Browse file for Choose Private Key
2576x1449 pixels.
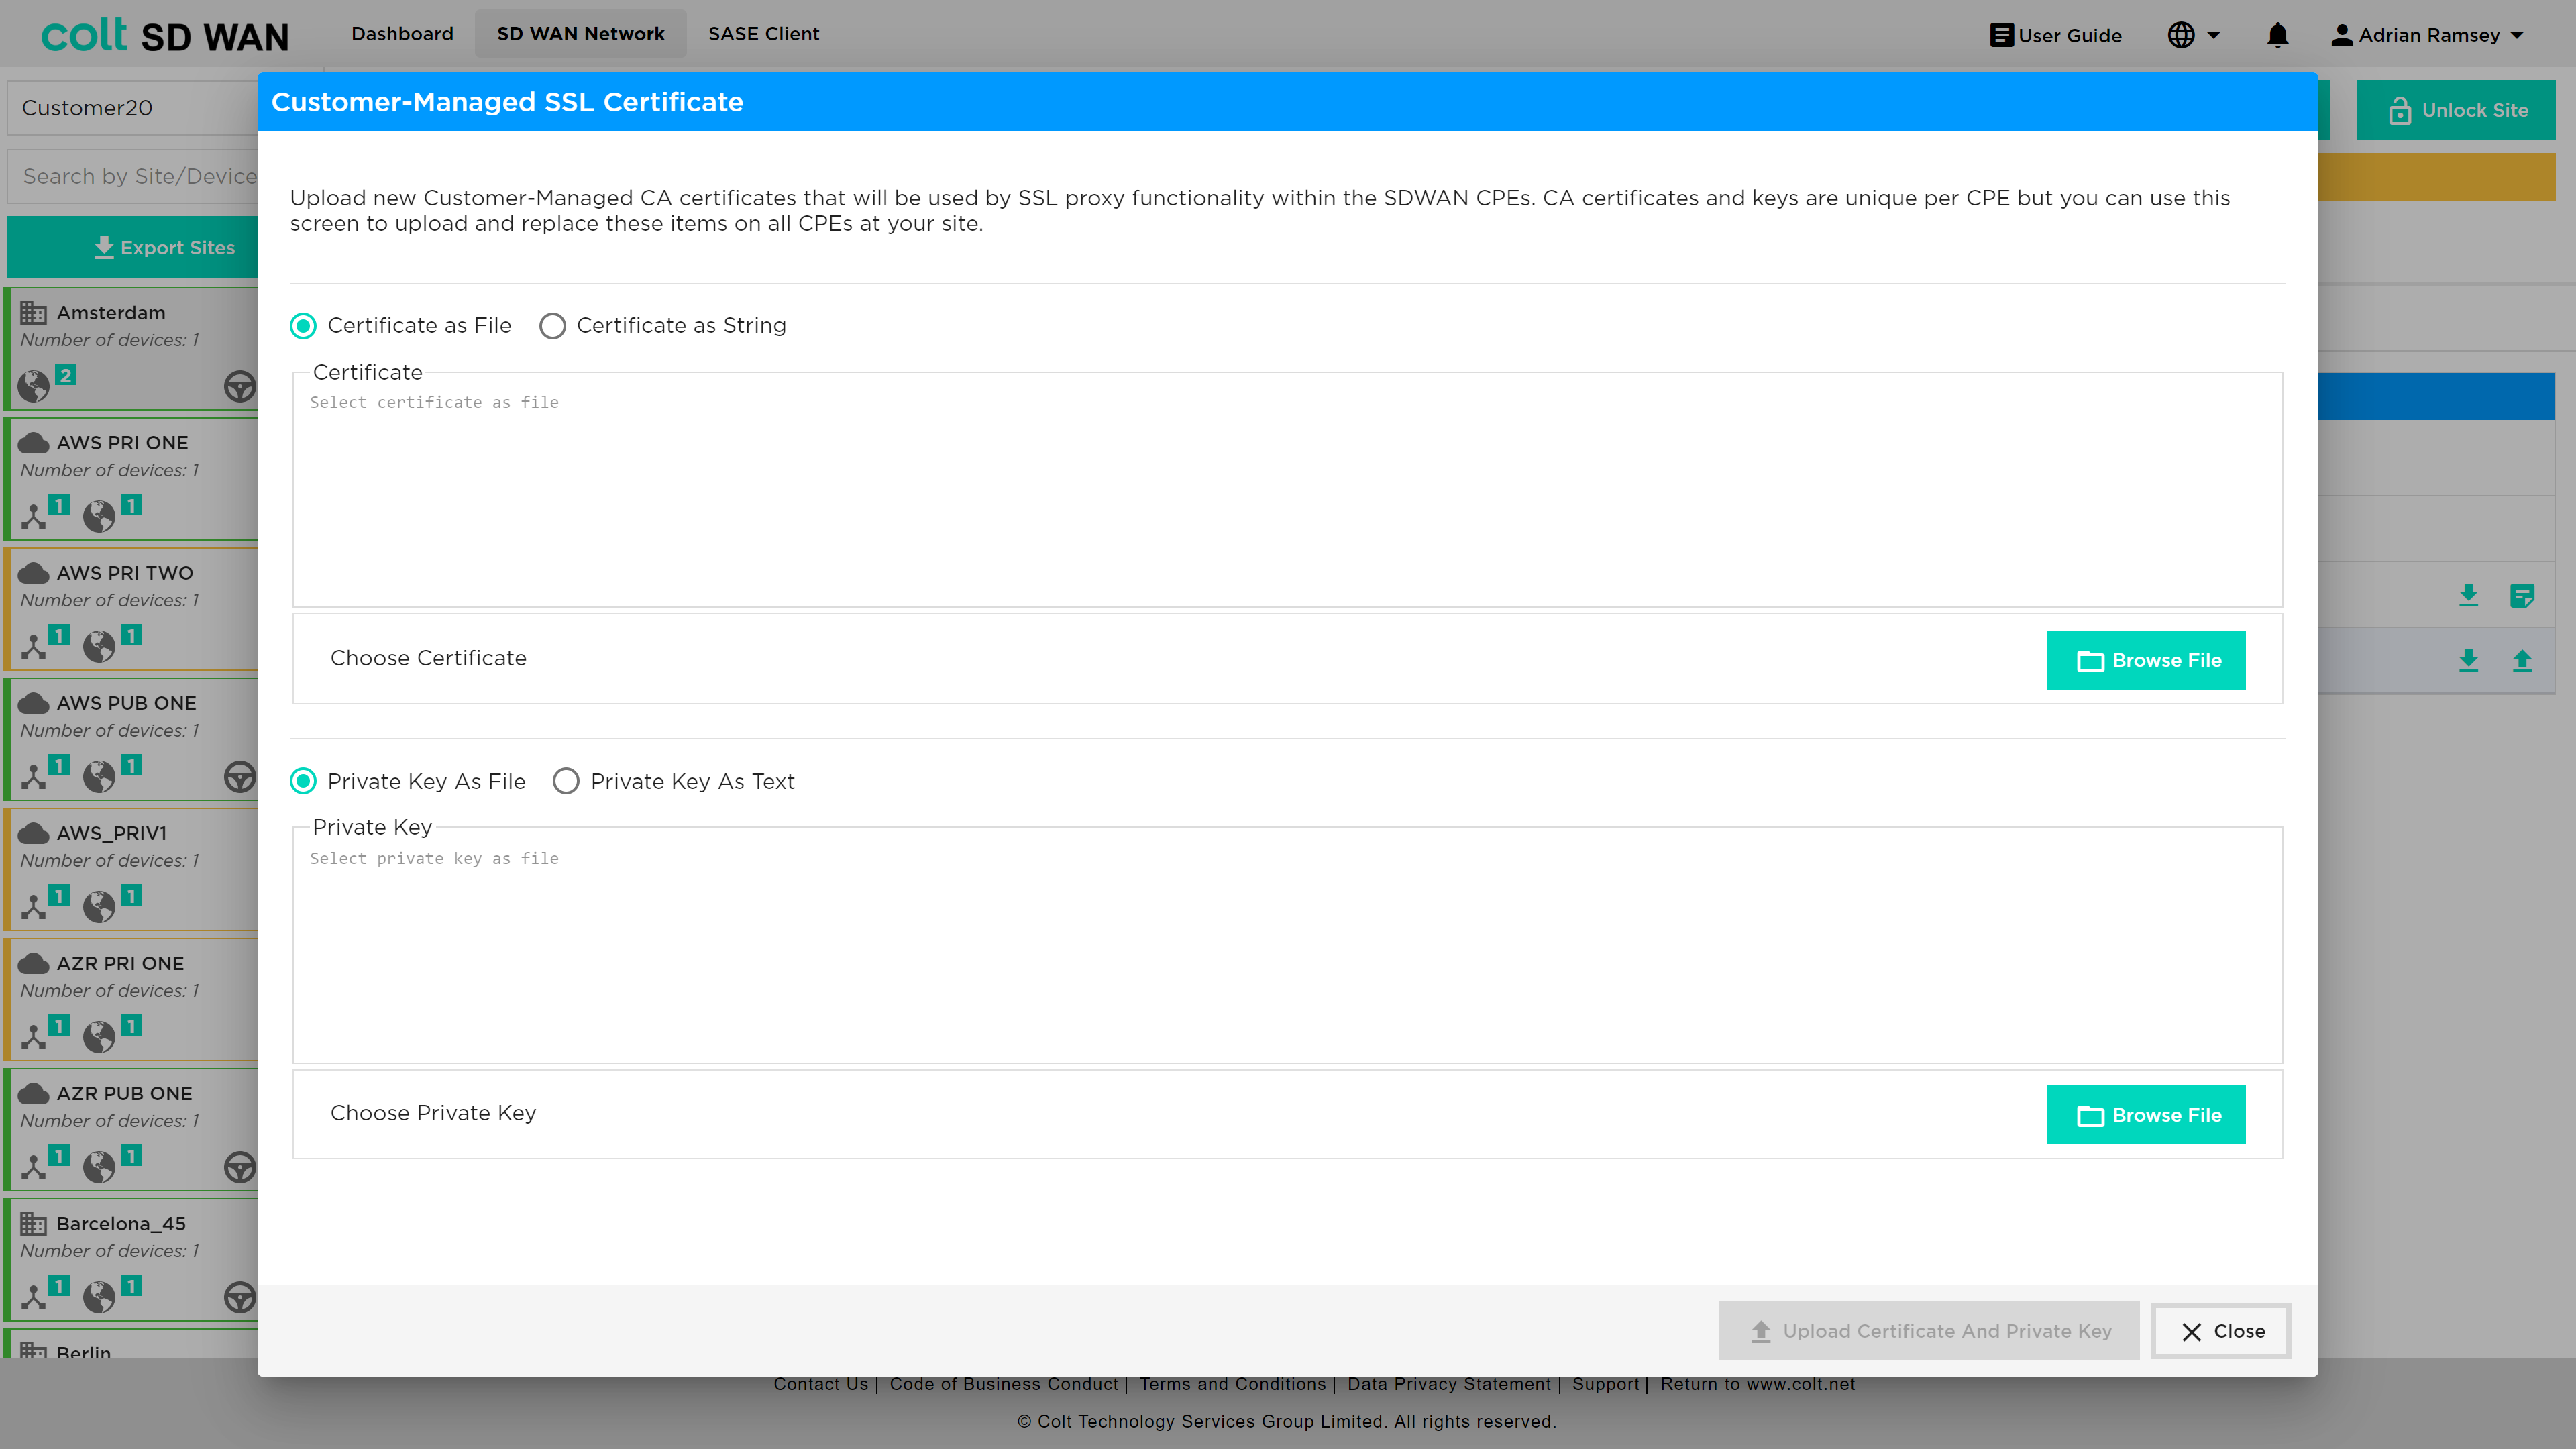[2146, 1115]
